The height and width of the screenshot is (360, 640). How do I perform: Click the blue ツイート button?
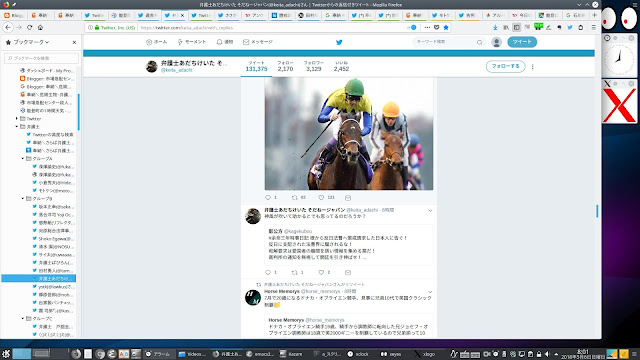pyautogui.click(x=522, y=42)
